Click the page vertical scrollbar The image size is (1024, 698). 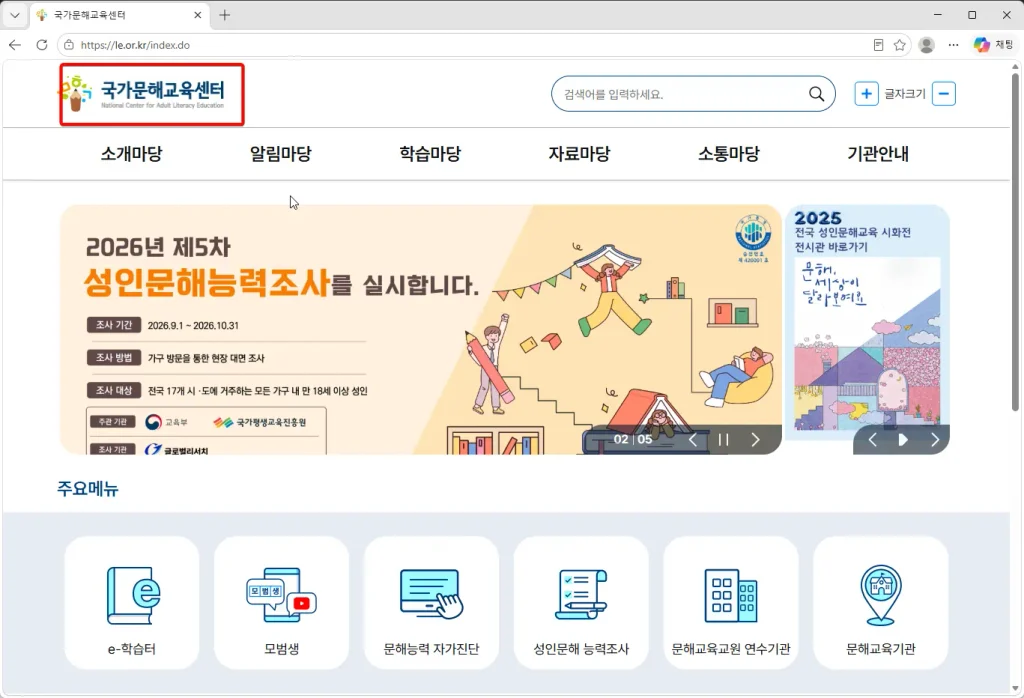(1016, 242)
